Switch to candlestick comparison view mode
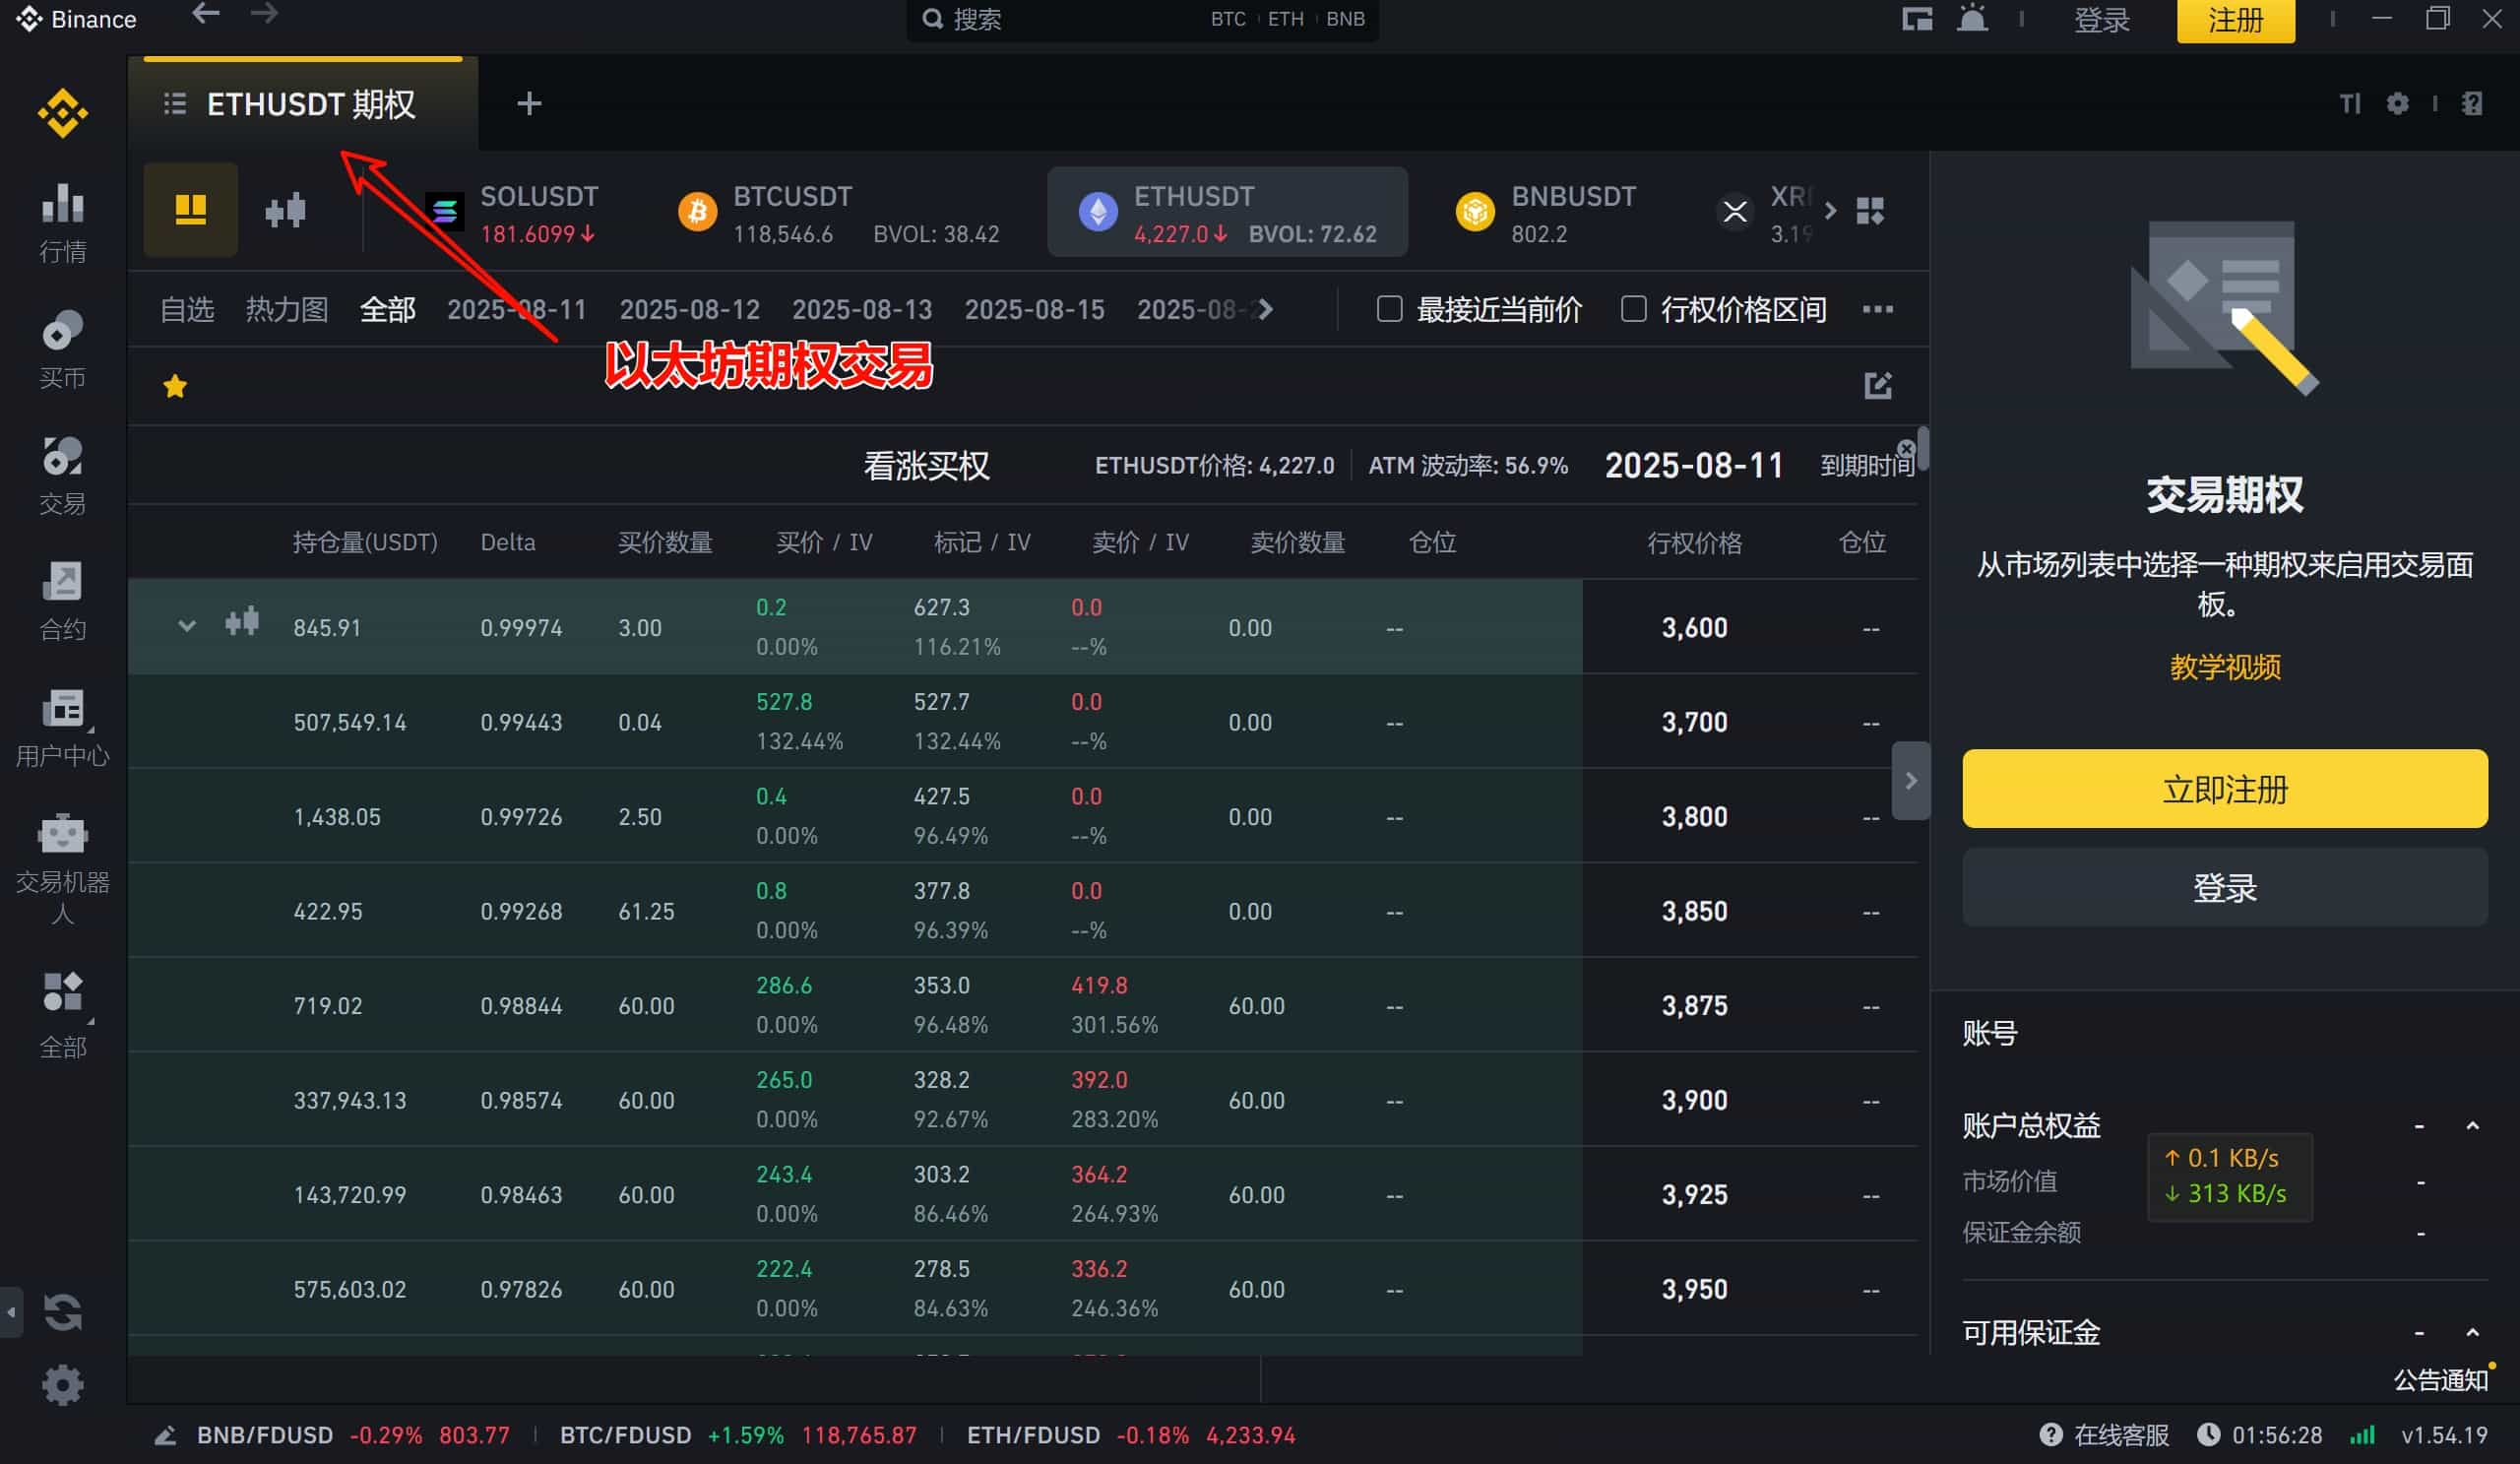This screenshot has height=1464, width=2520. [285, 210]
